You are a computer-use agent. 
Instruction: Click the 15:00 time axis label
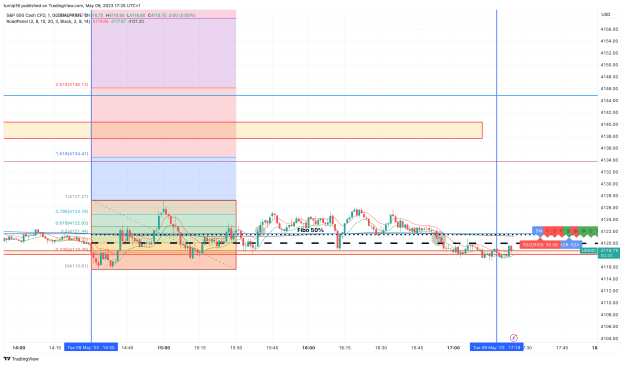point(163,348)
